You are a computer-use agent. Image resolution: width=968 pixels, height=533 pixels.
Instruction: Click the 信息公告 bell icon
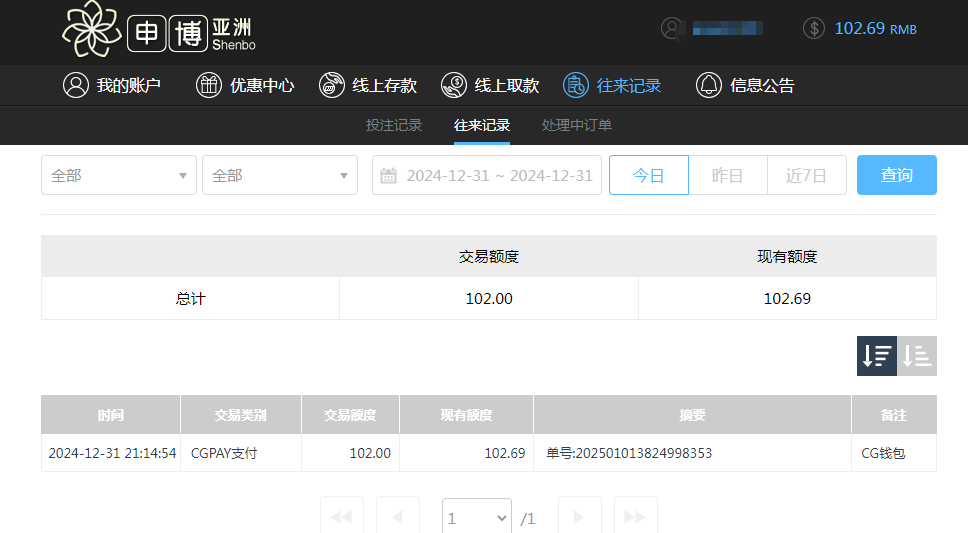(x=708, y=85)
